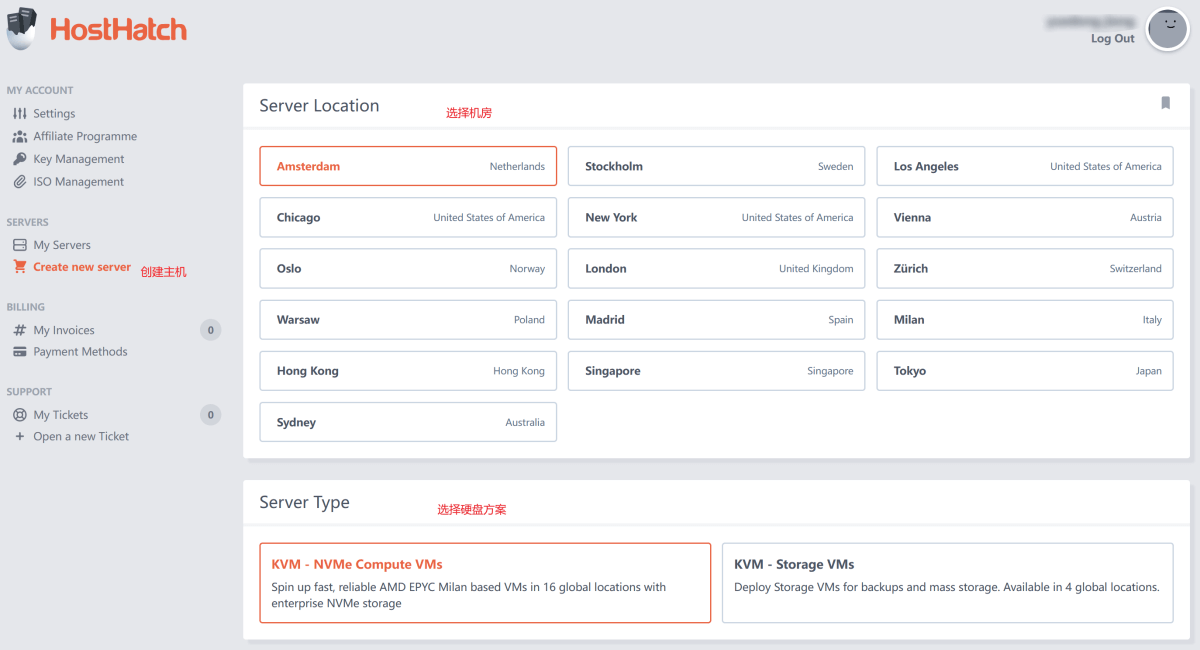The width and height of the screenshot is (1200, 650).
Task: Click the bookmark icon in Server Location
Action: [x=1165, y=103]
